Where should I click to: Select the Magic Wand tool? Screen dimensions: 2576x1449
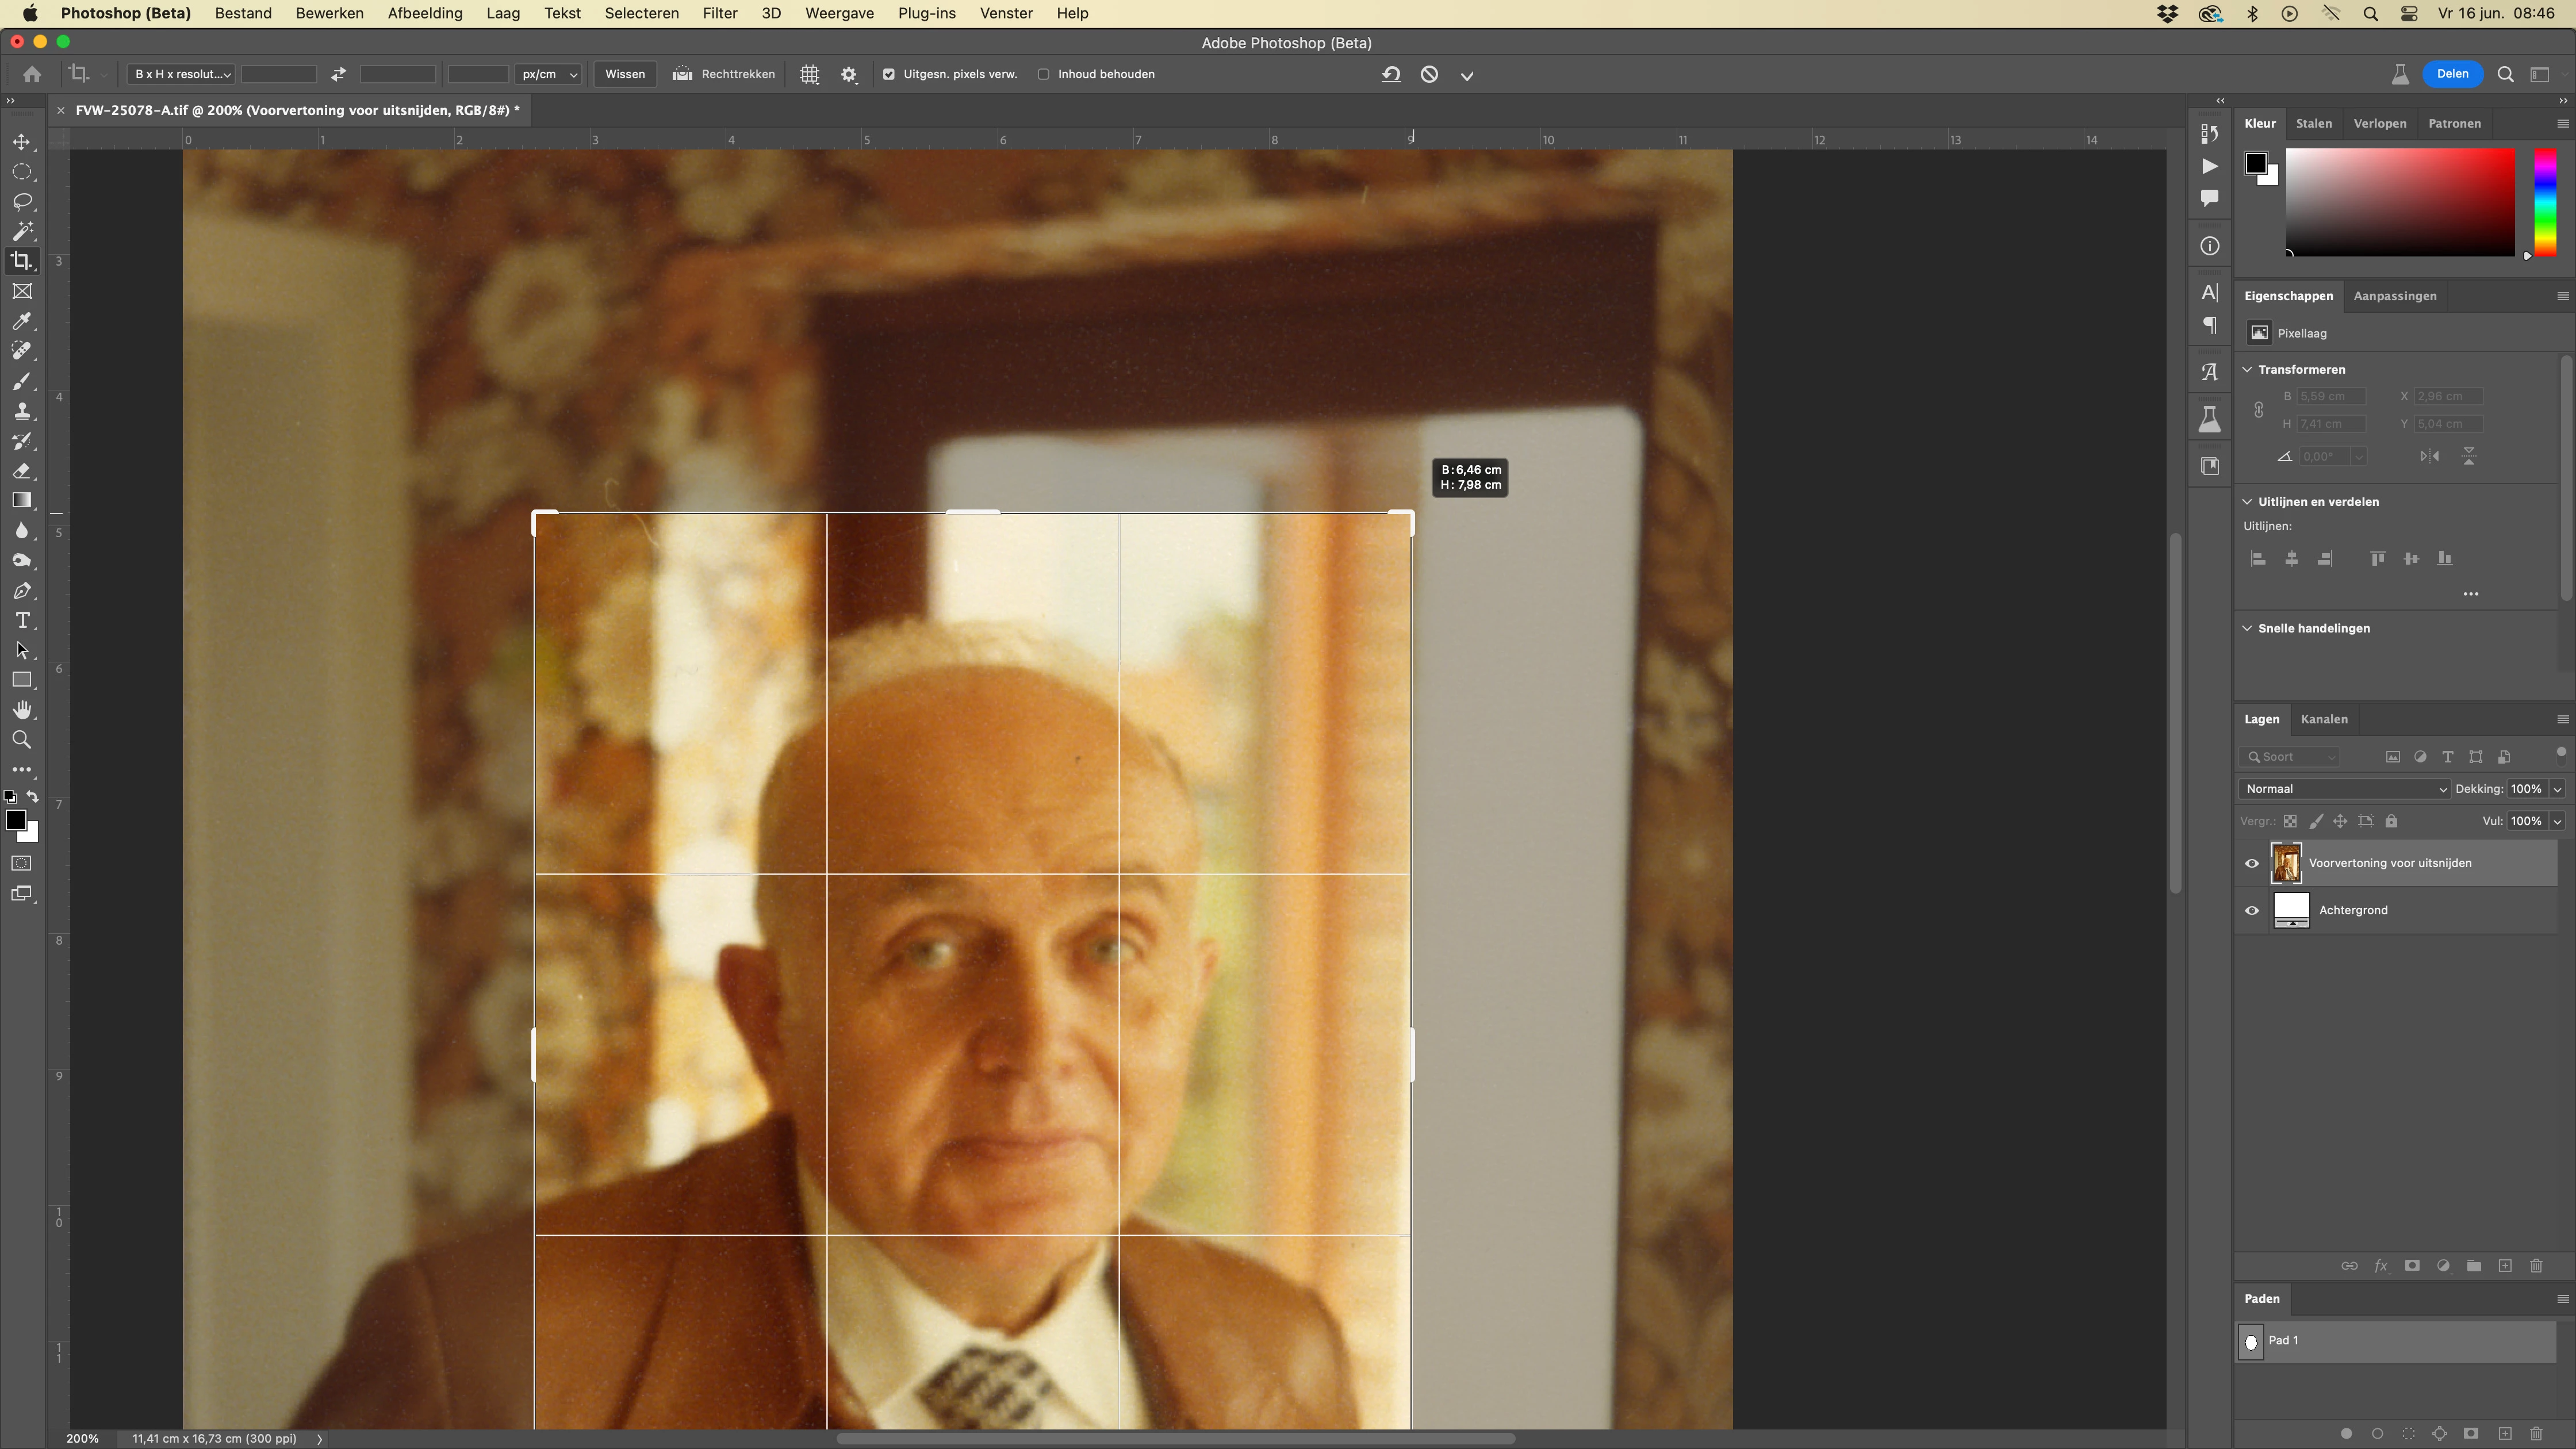click(22, 232)
